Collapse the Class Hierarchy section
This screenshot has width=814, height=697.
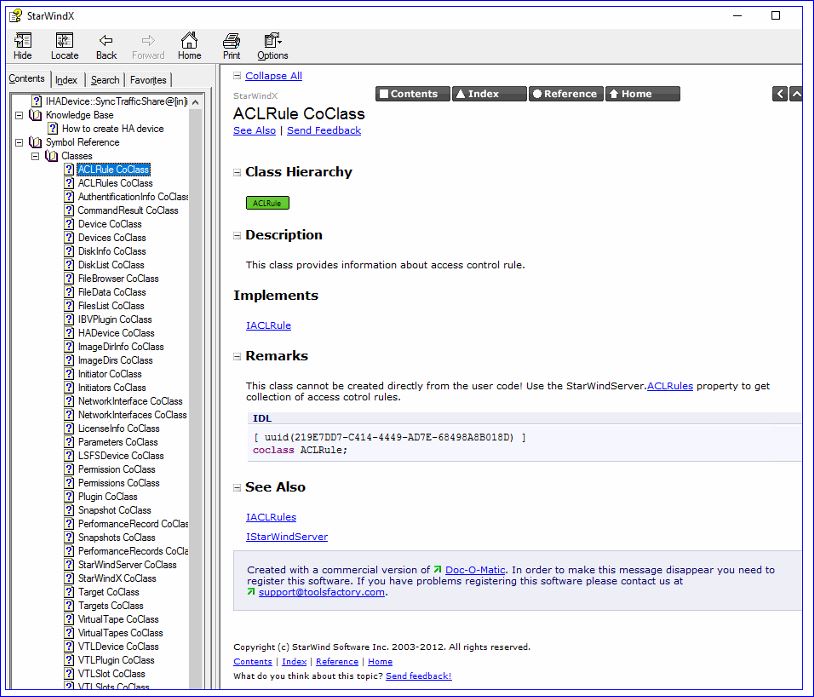point(237,172)
